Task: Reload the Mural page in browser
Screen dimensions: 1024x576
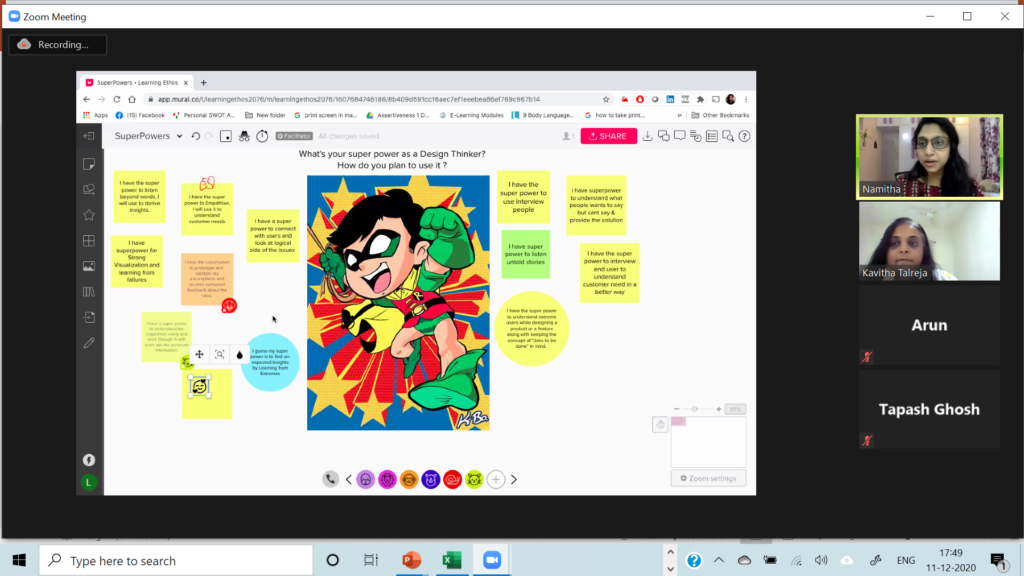Action: click(x=117, y=99)
